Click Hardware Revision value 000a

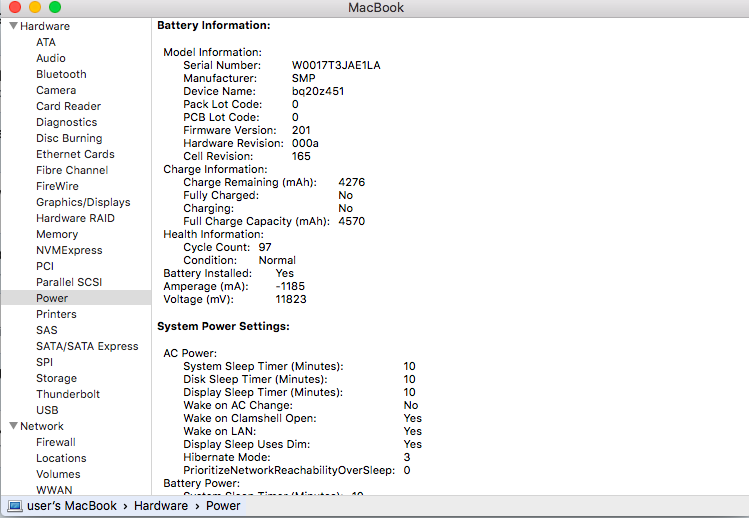(305, 143)
